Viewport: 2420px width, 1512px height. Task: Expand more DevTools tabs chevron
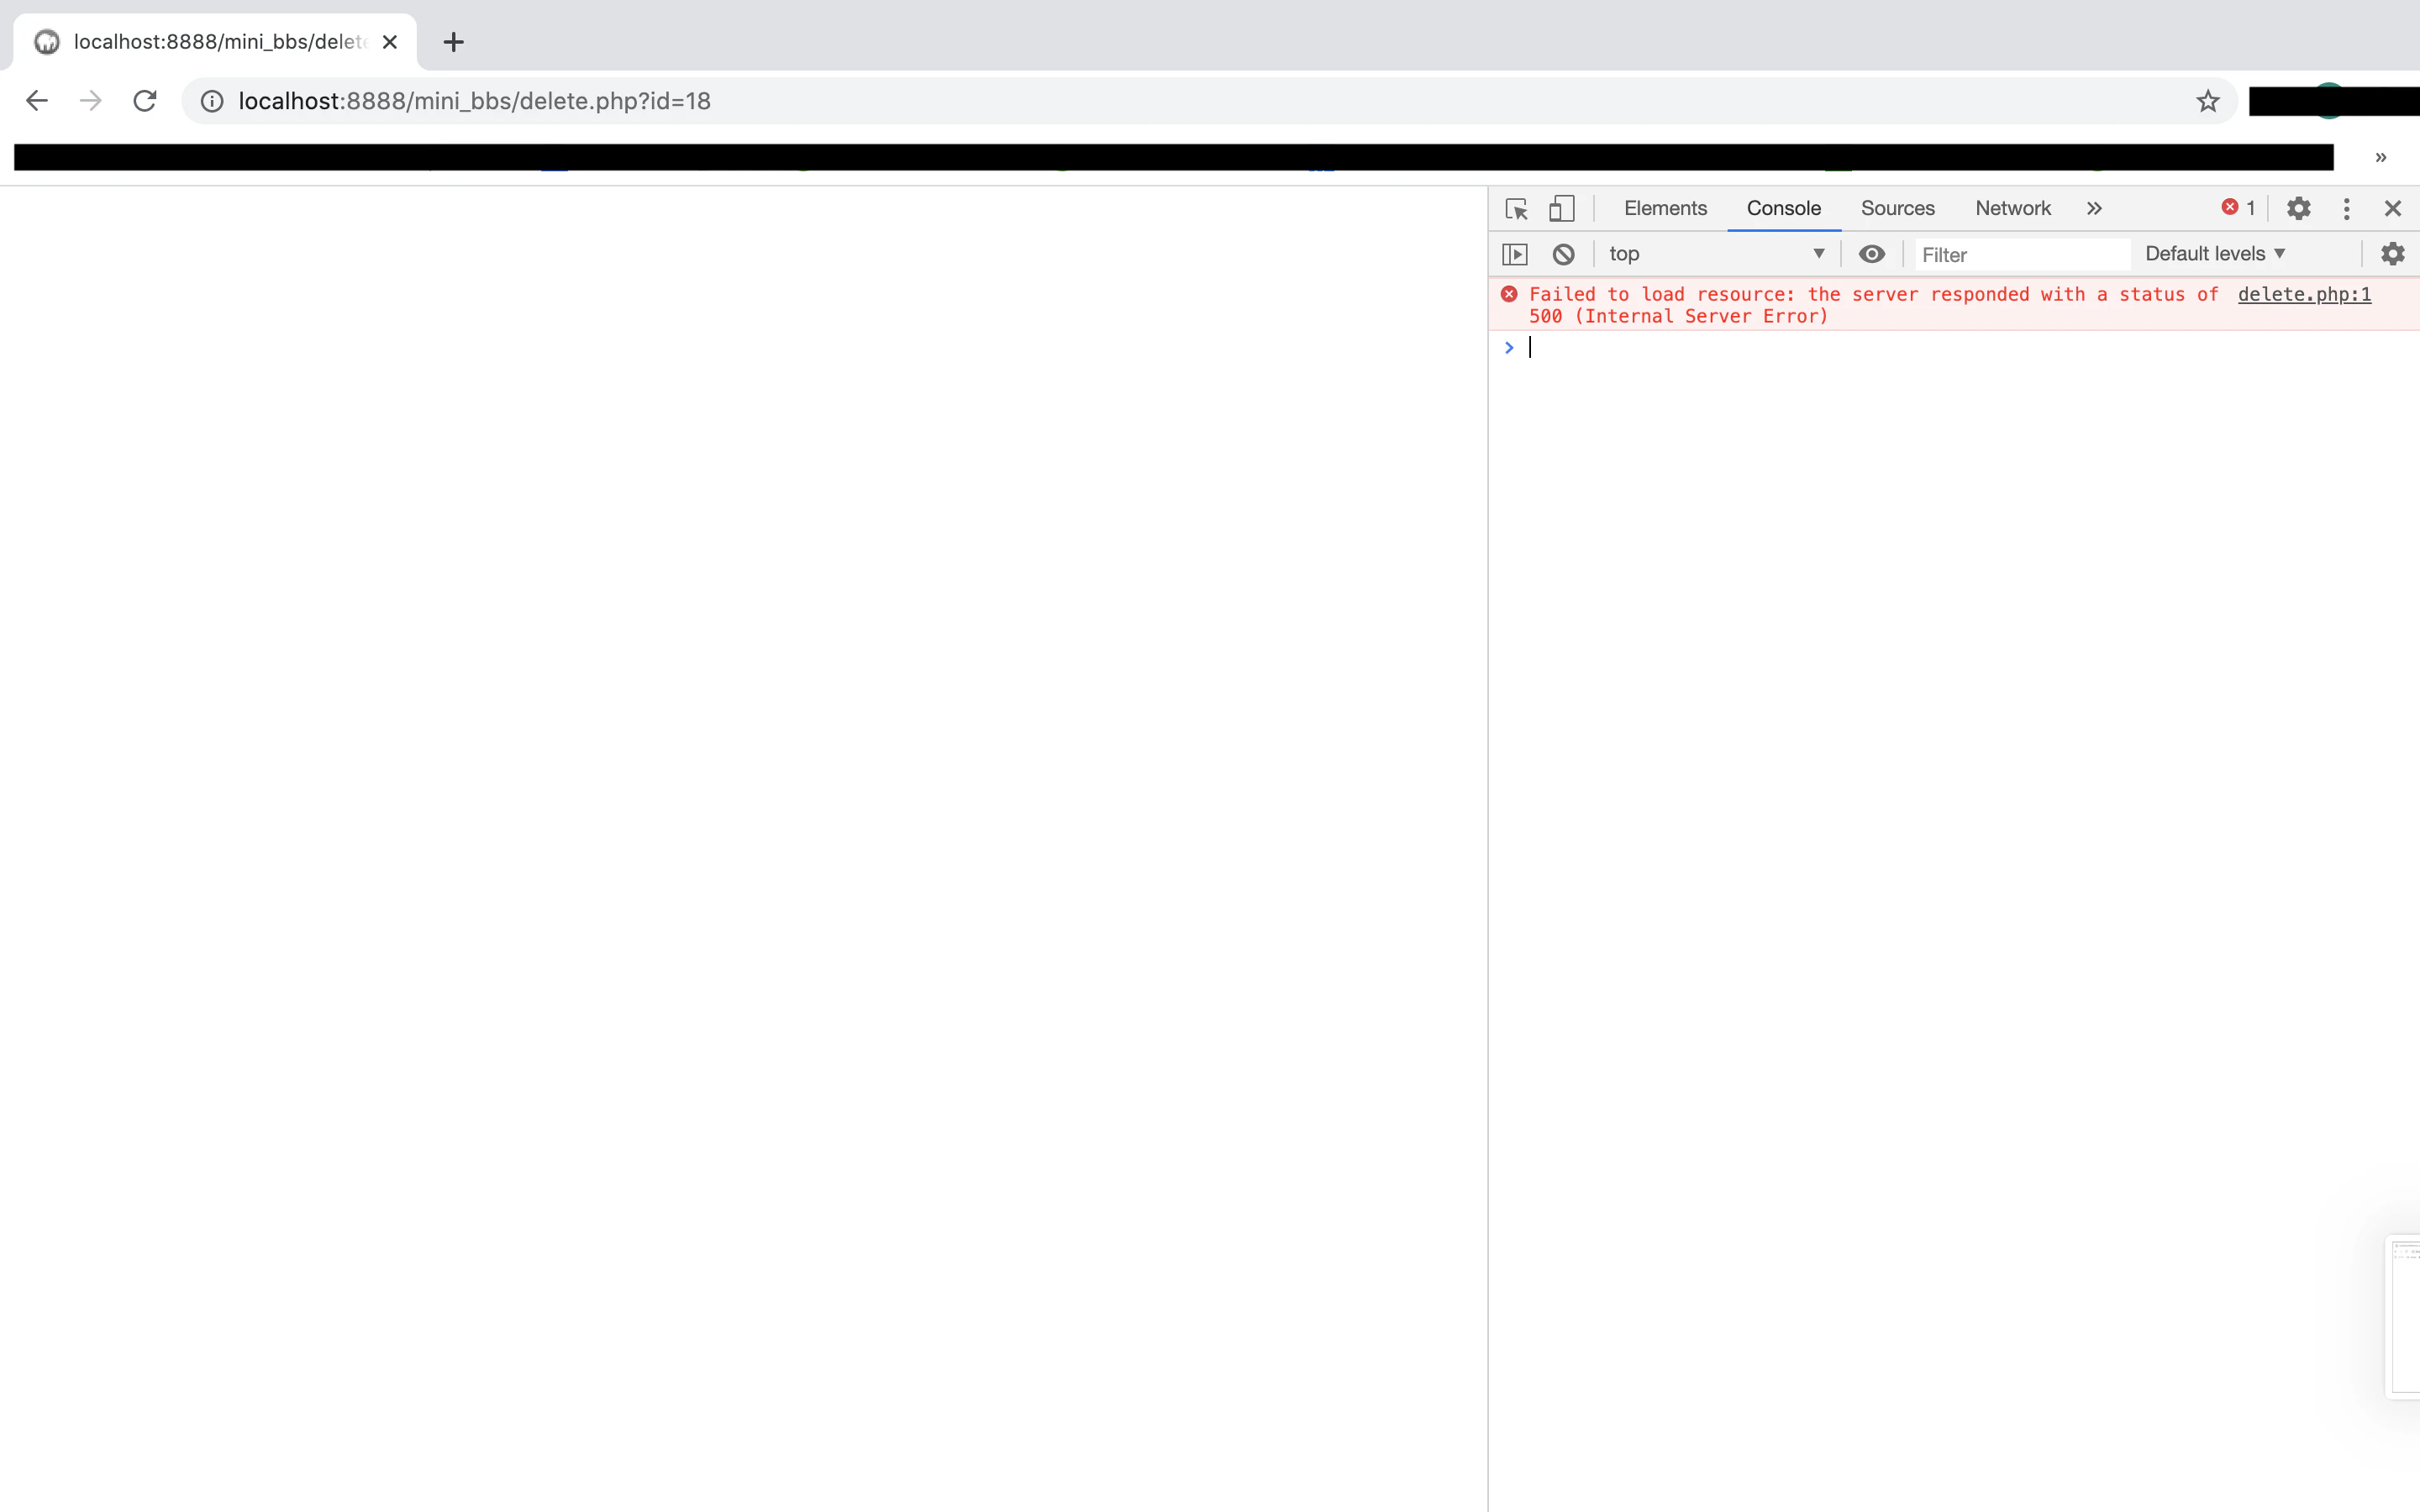coord(2094,208)
